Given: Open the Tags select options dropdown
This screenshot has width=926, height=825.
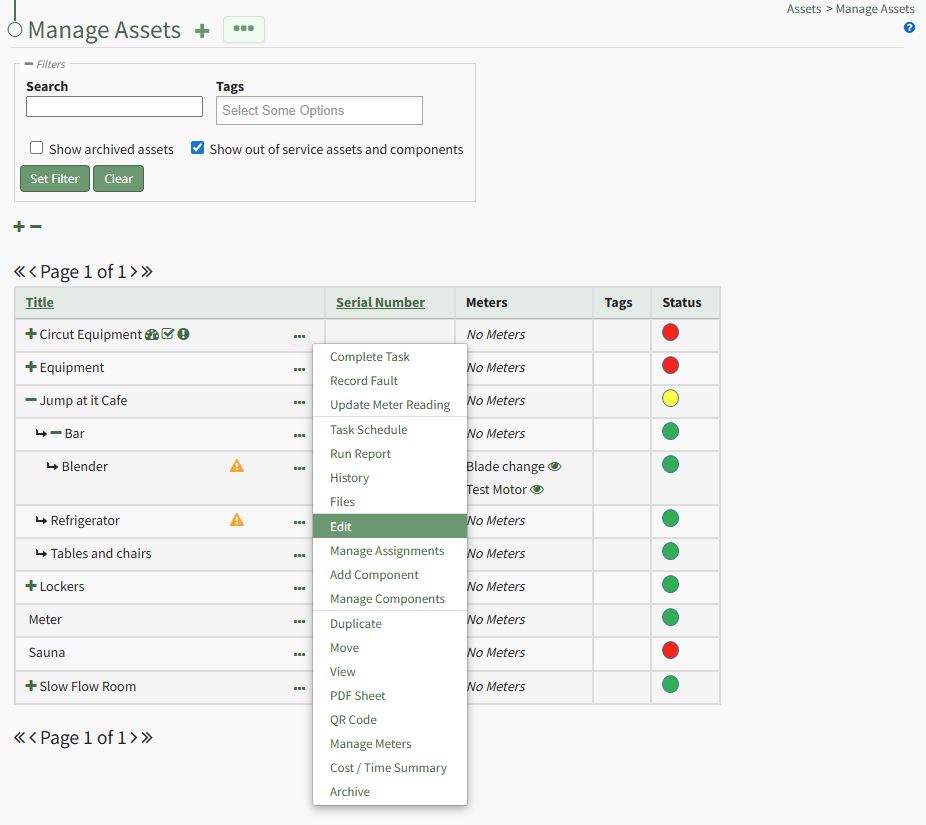Looking at the screenshot, I should (319, 110).
